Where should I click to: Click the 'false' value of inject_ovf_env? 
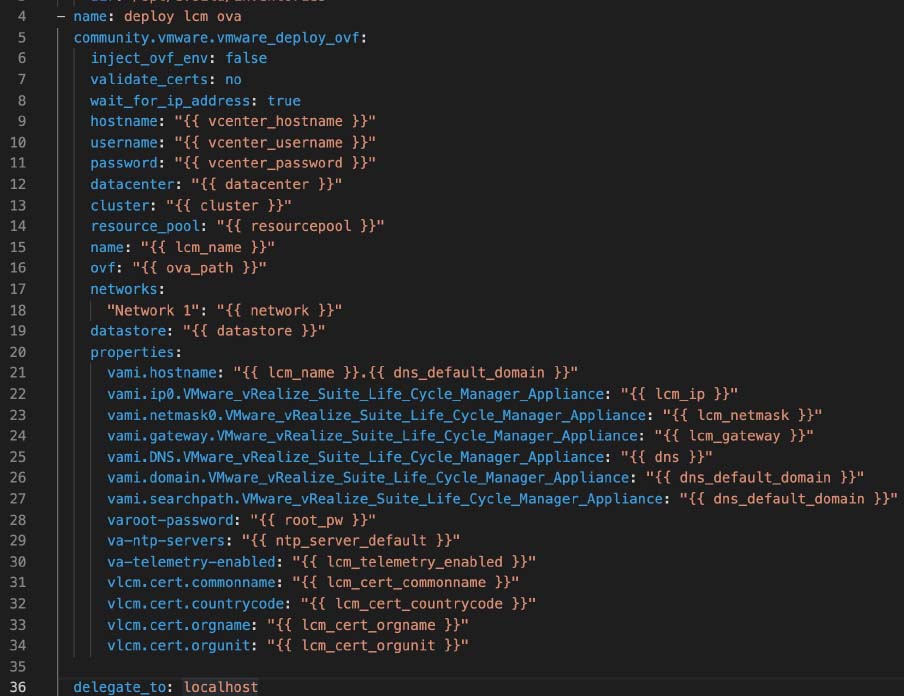tap(246, 59)
